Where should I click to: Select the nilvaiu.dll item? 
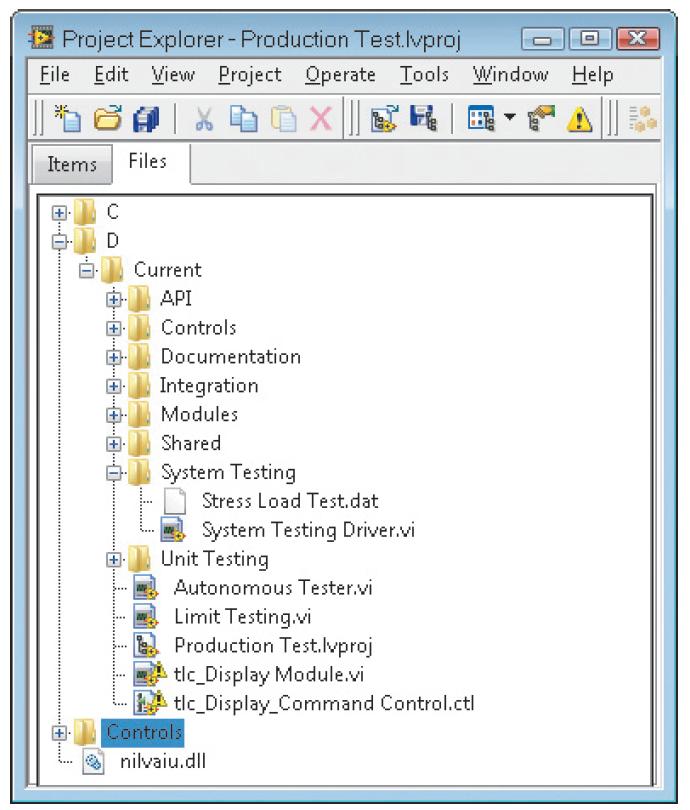(163, 761)
